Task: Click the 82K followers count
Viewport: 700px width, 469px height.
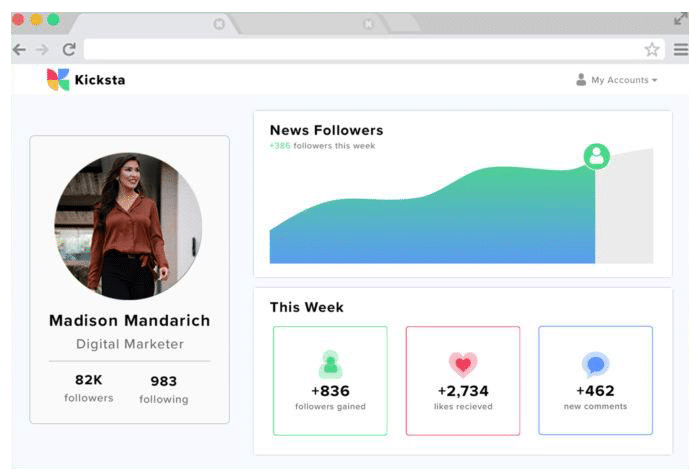Action: click(x=88, y=380)
